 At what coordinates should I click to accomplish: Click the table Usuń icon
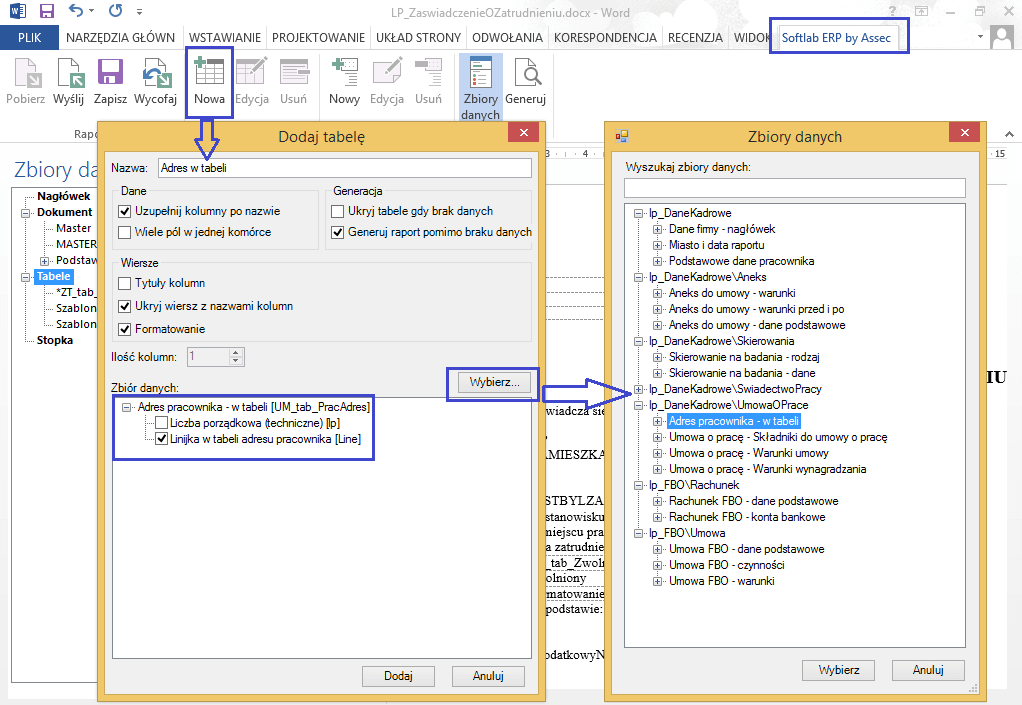(294, 72)
